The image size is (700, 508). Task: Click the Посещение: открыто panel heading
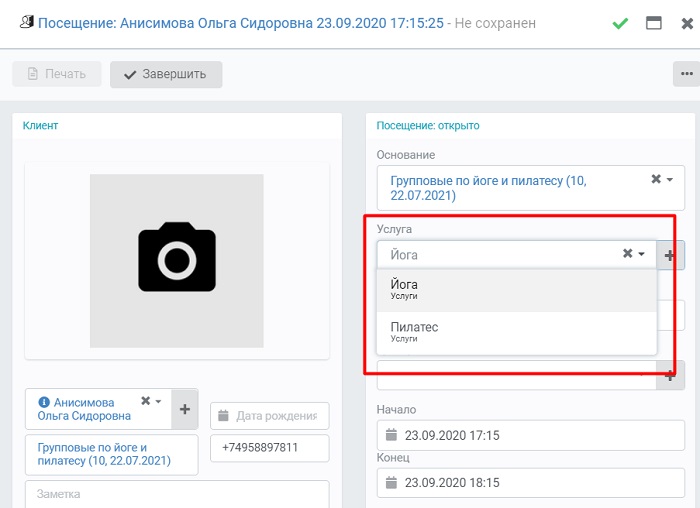coord(428,125)
